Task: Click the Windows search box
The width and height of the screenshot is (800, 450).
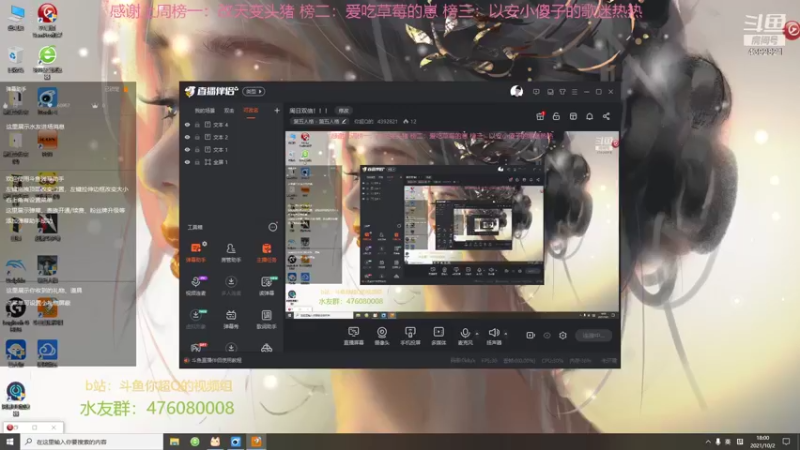Action: (92, 442)
